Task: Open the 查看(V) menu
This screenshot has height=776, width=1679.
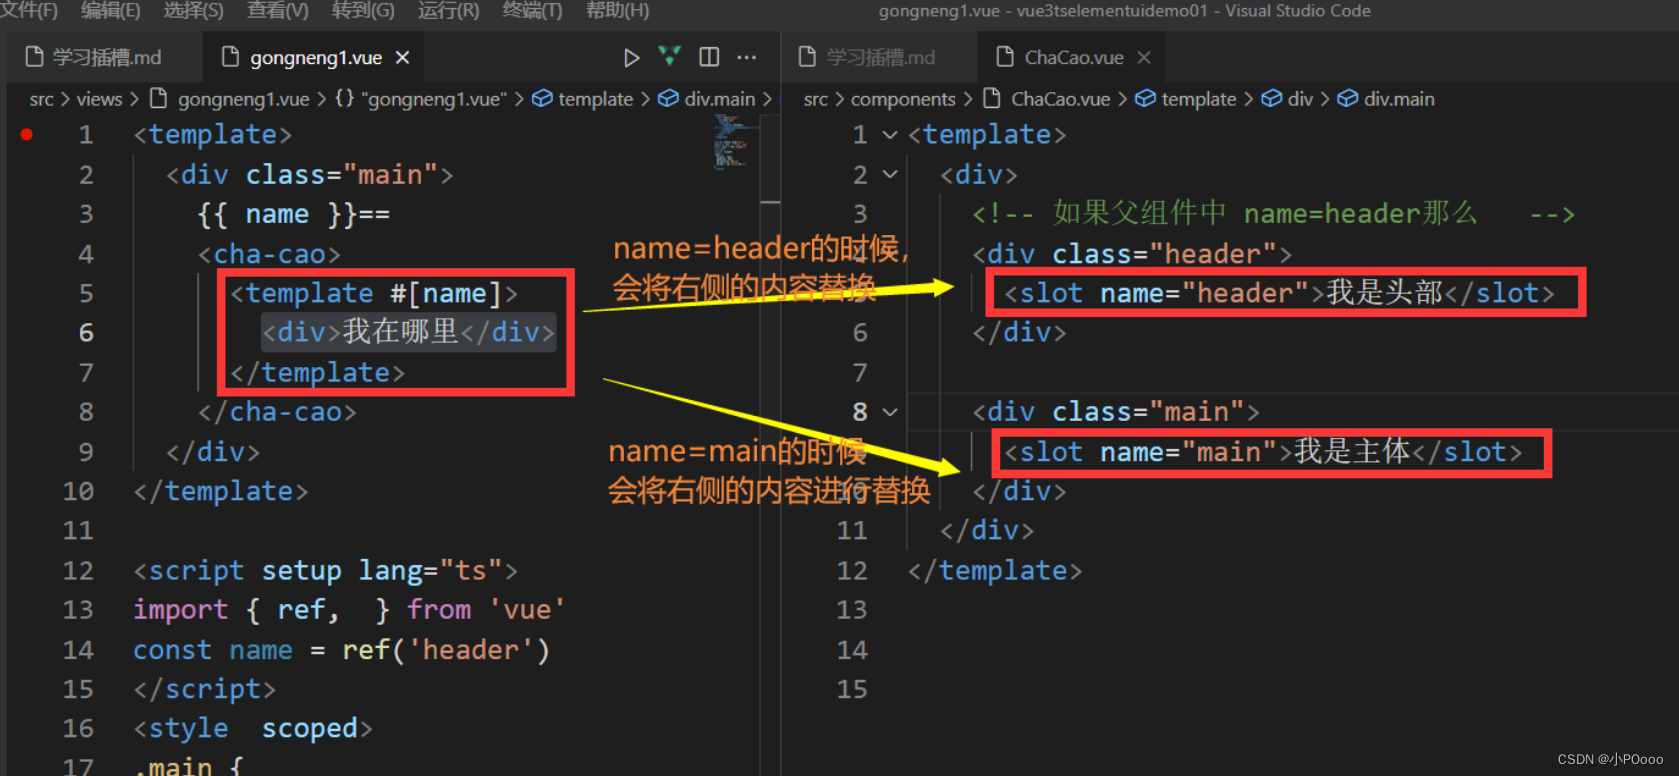Action: tap(277, 11)
